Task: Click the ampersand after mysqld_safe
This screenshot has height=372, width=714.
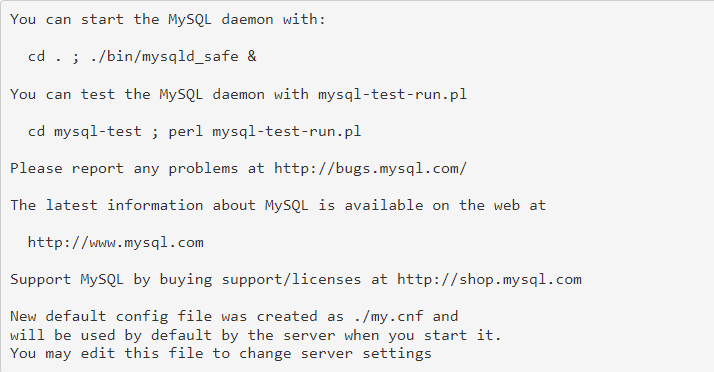Action: click(x=252, y=56)
